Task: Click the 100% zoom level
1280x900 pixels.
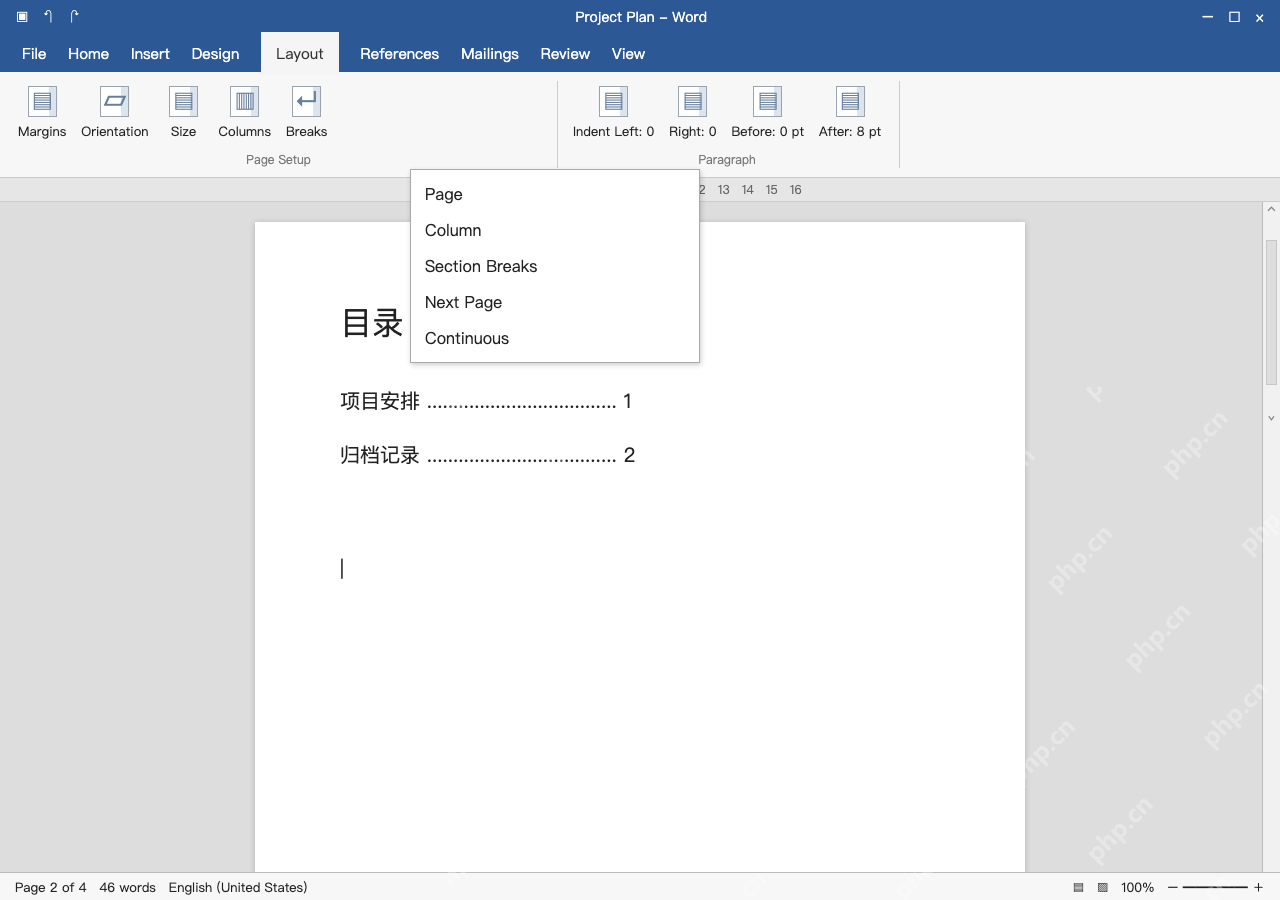Action: [x=1138, y=887]
